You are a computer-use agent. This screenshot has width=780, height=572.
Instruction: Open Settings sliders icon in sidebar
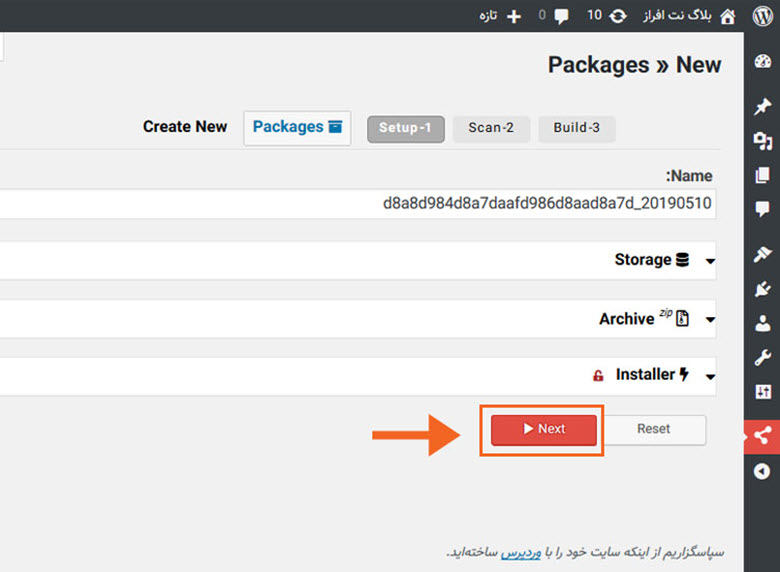[763, 391]
